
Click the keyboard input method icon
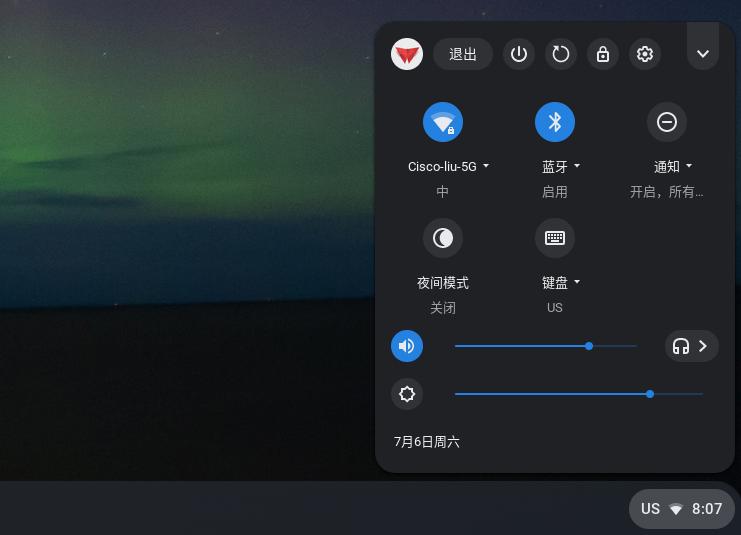tap(555, 238)
